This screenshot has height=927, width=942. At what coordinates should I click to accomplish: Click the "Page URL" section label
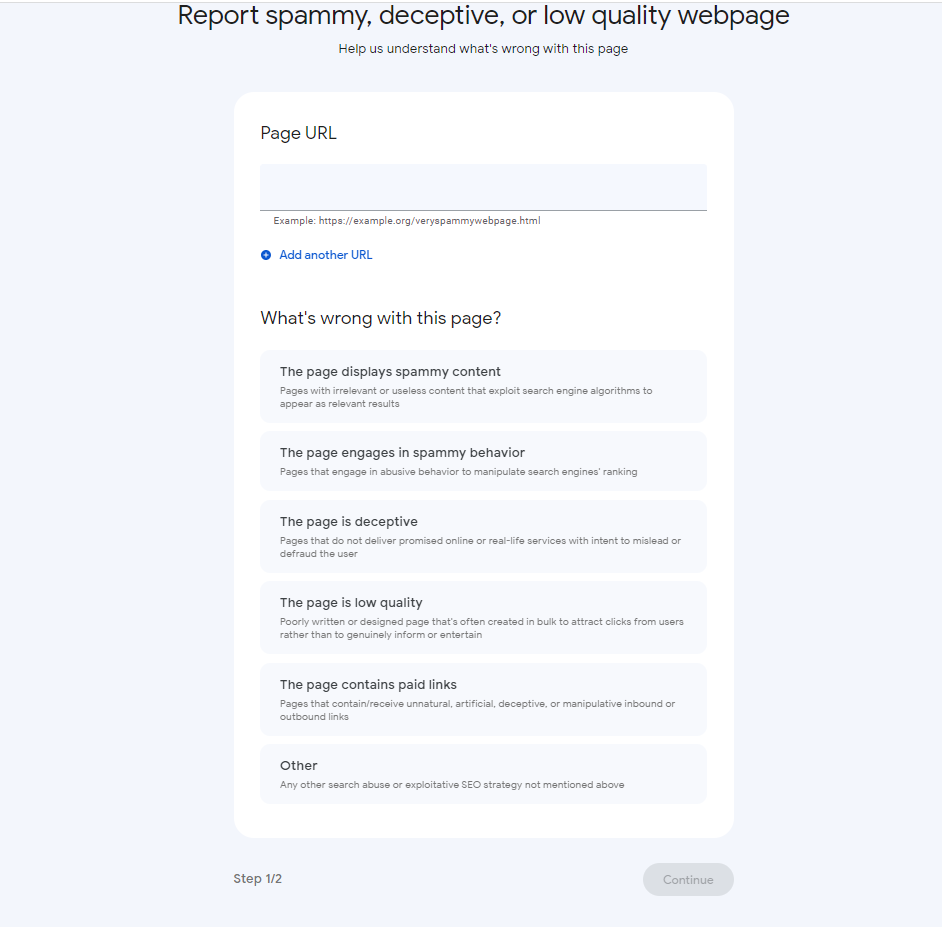coord(299,133)
